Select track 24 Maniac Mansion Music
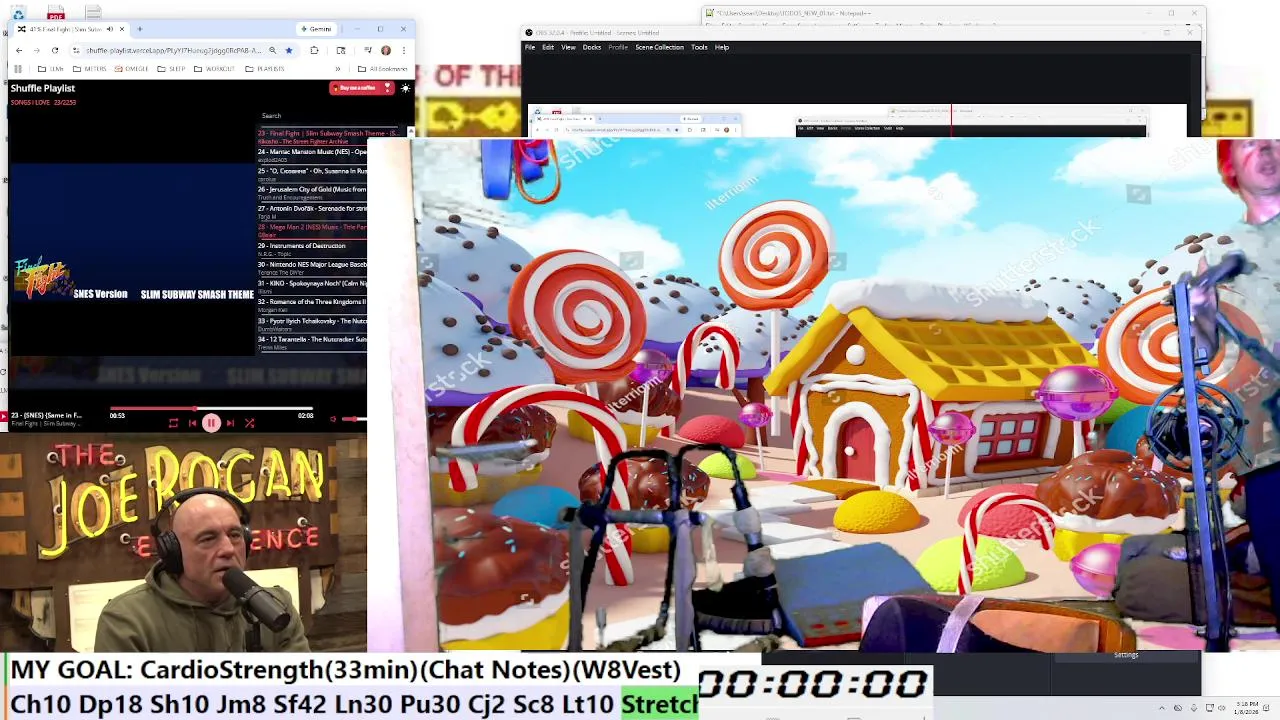Screen dimensions: 1280x720 [312, 155]
